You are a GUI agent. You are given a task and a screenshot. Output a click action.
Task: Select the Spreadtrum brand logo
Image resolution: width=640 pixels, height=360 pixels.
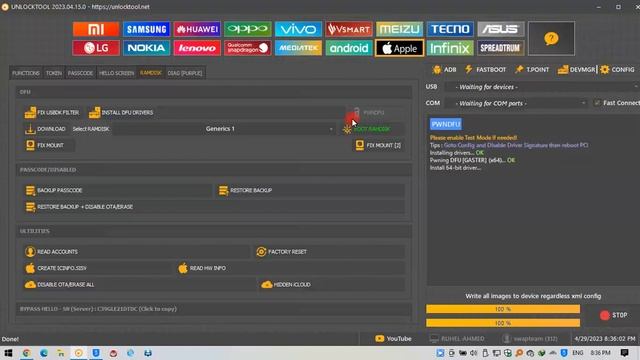coord(501,48)
